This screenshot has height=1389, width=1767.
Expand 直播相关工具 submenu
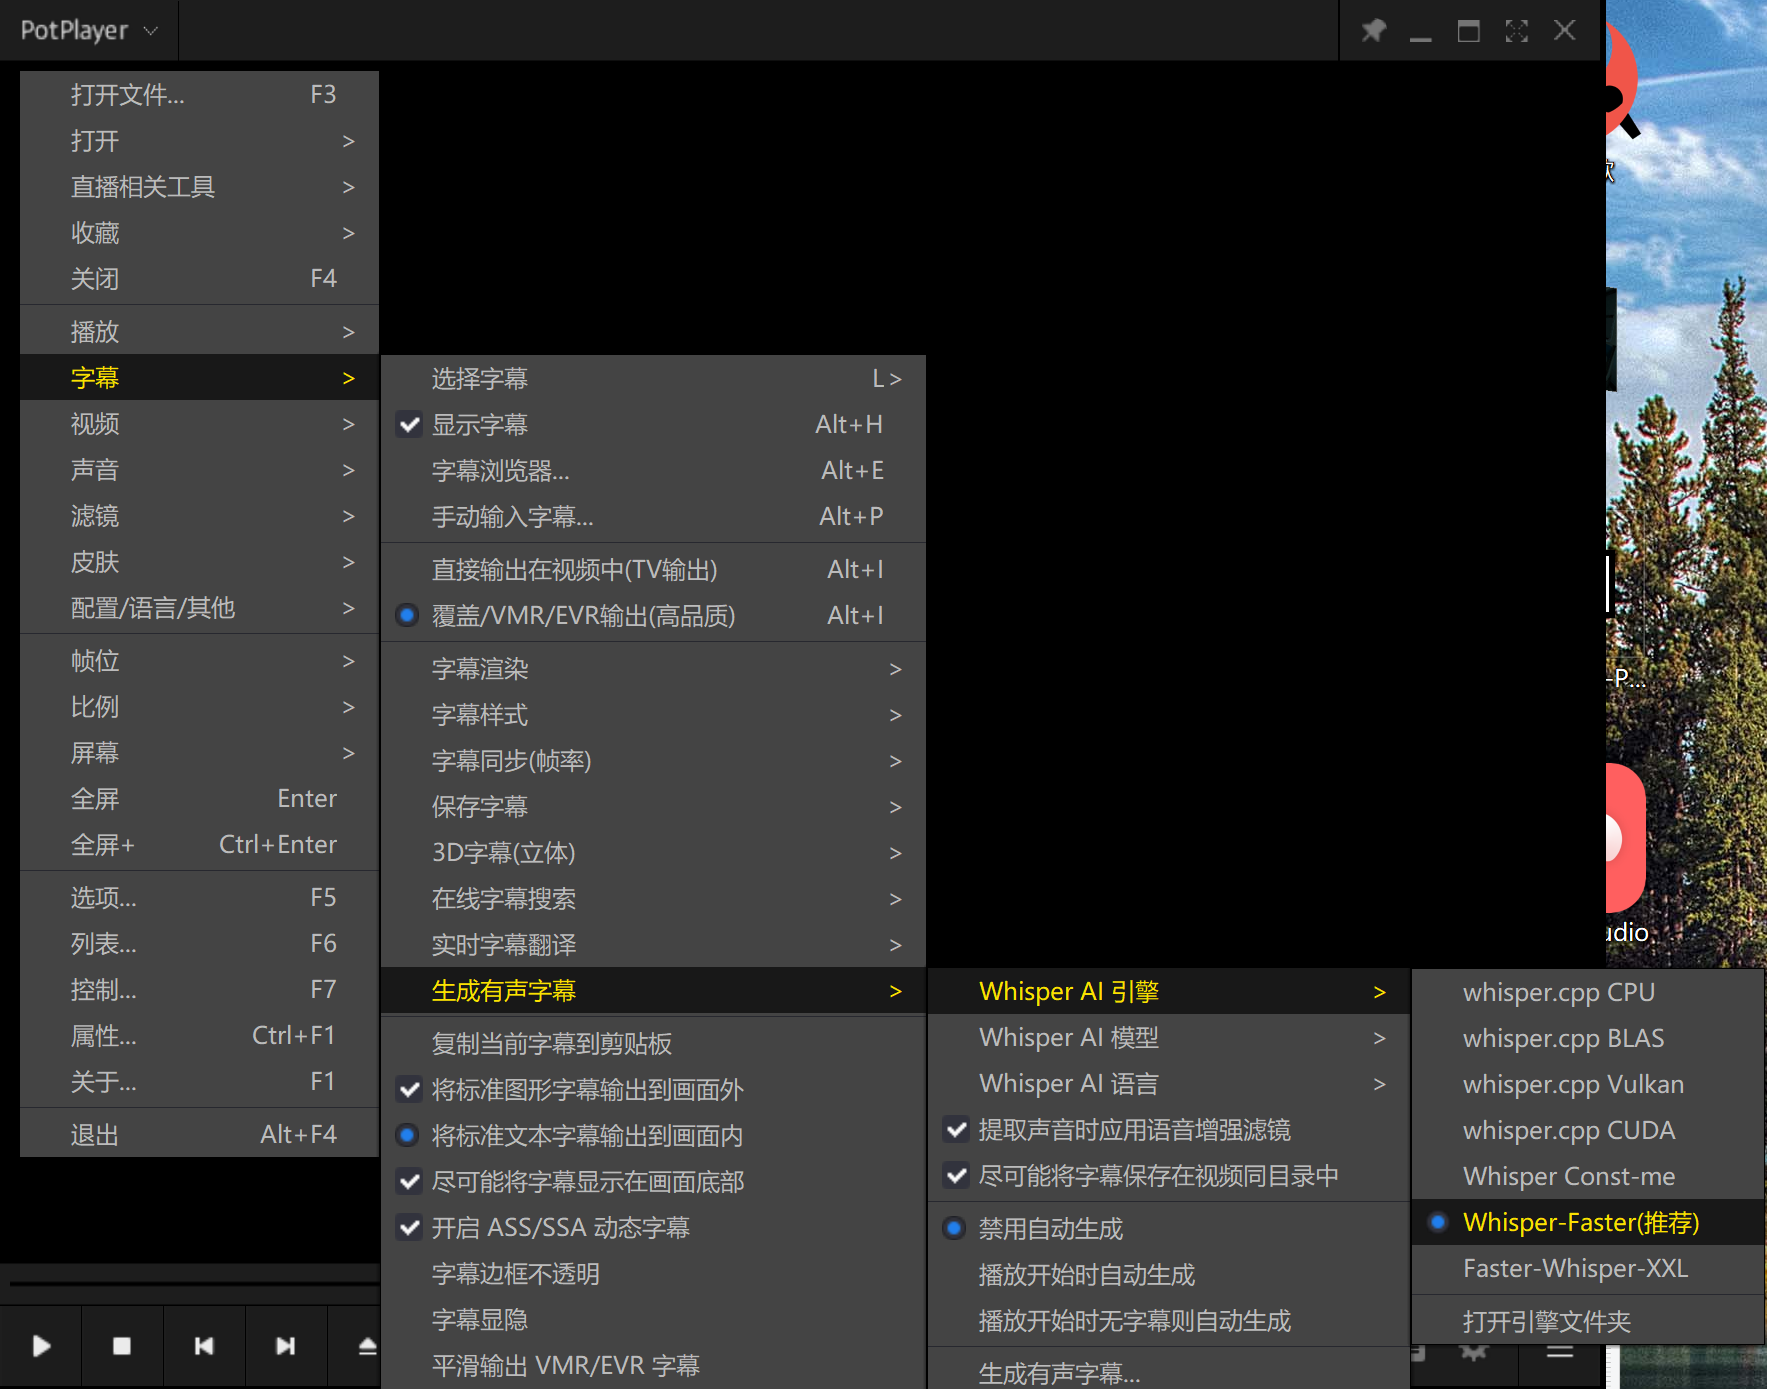pyautogui.click(x=199, y=187)
